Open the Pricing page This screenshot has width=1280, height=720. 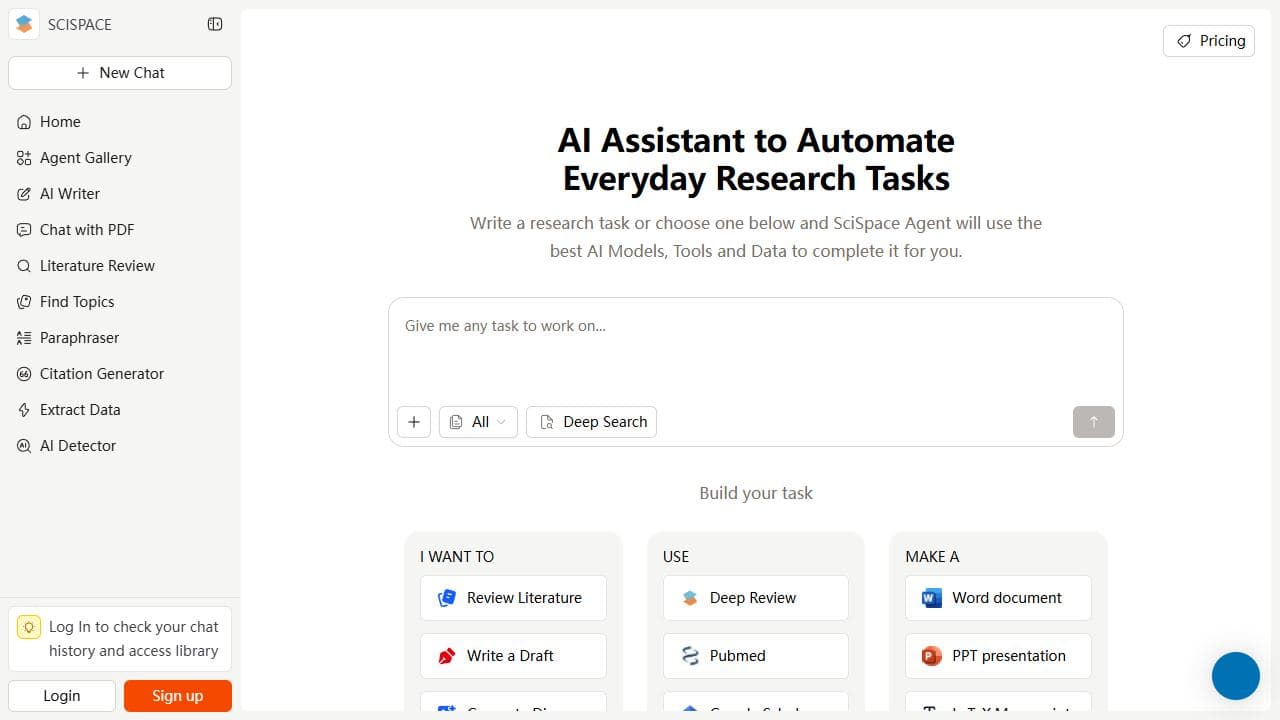point(1209,41)
